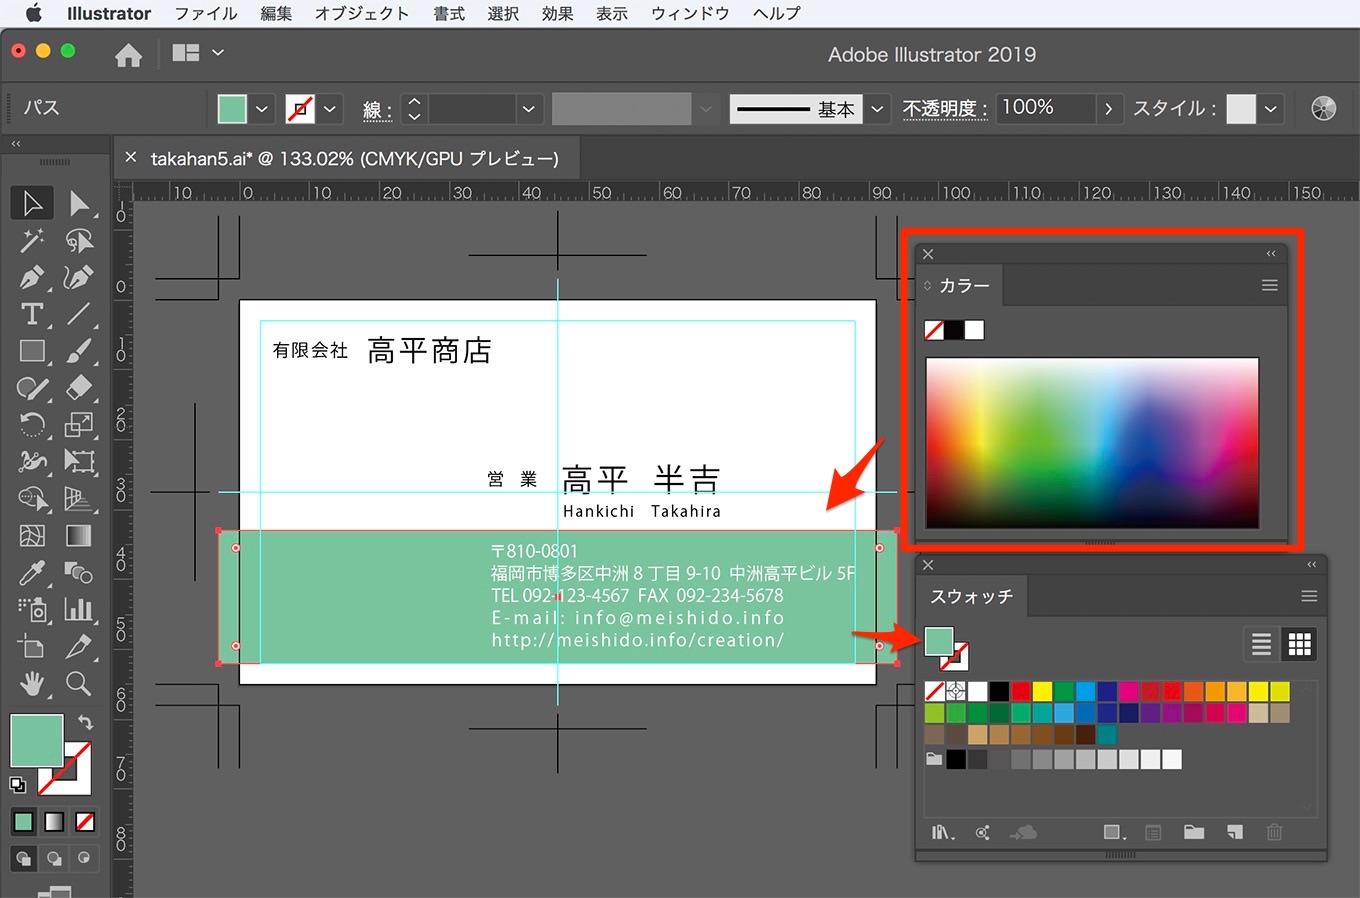Select the Column Graph tool
Image resolution: width=1360 pixels, height=898 pixels.
[79, 610]
